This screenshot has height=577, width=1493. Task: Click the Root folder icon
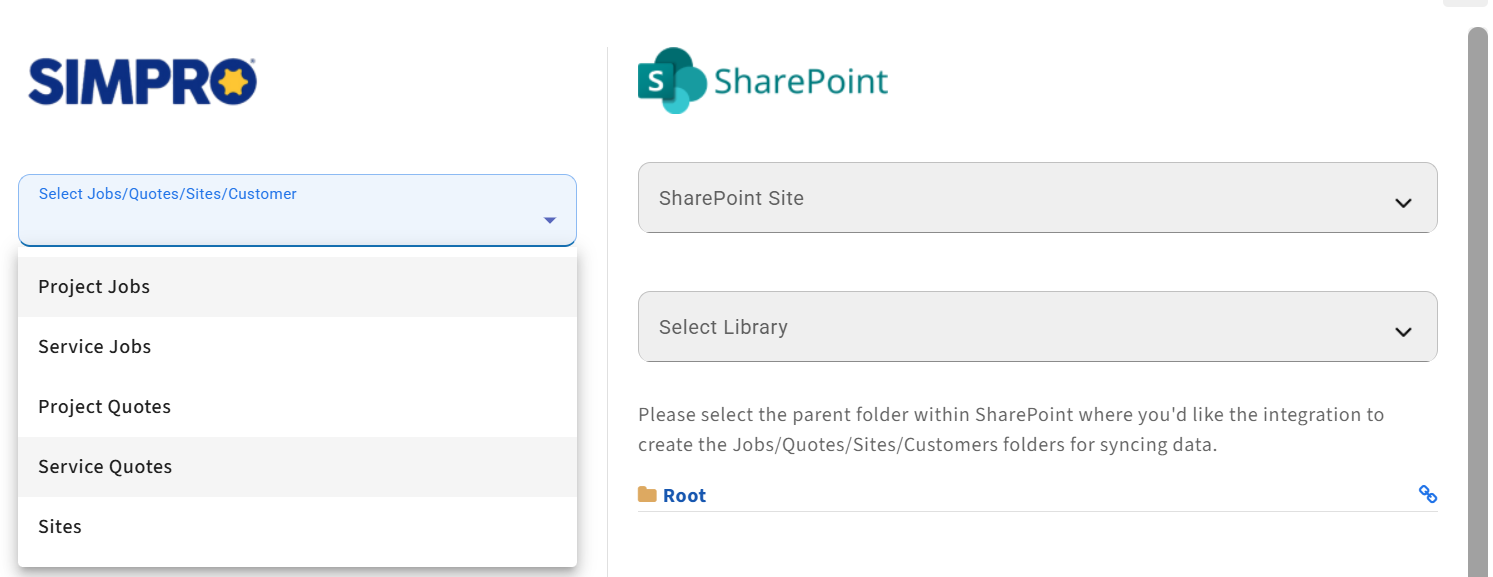point(647,495)
